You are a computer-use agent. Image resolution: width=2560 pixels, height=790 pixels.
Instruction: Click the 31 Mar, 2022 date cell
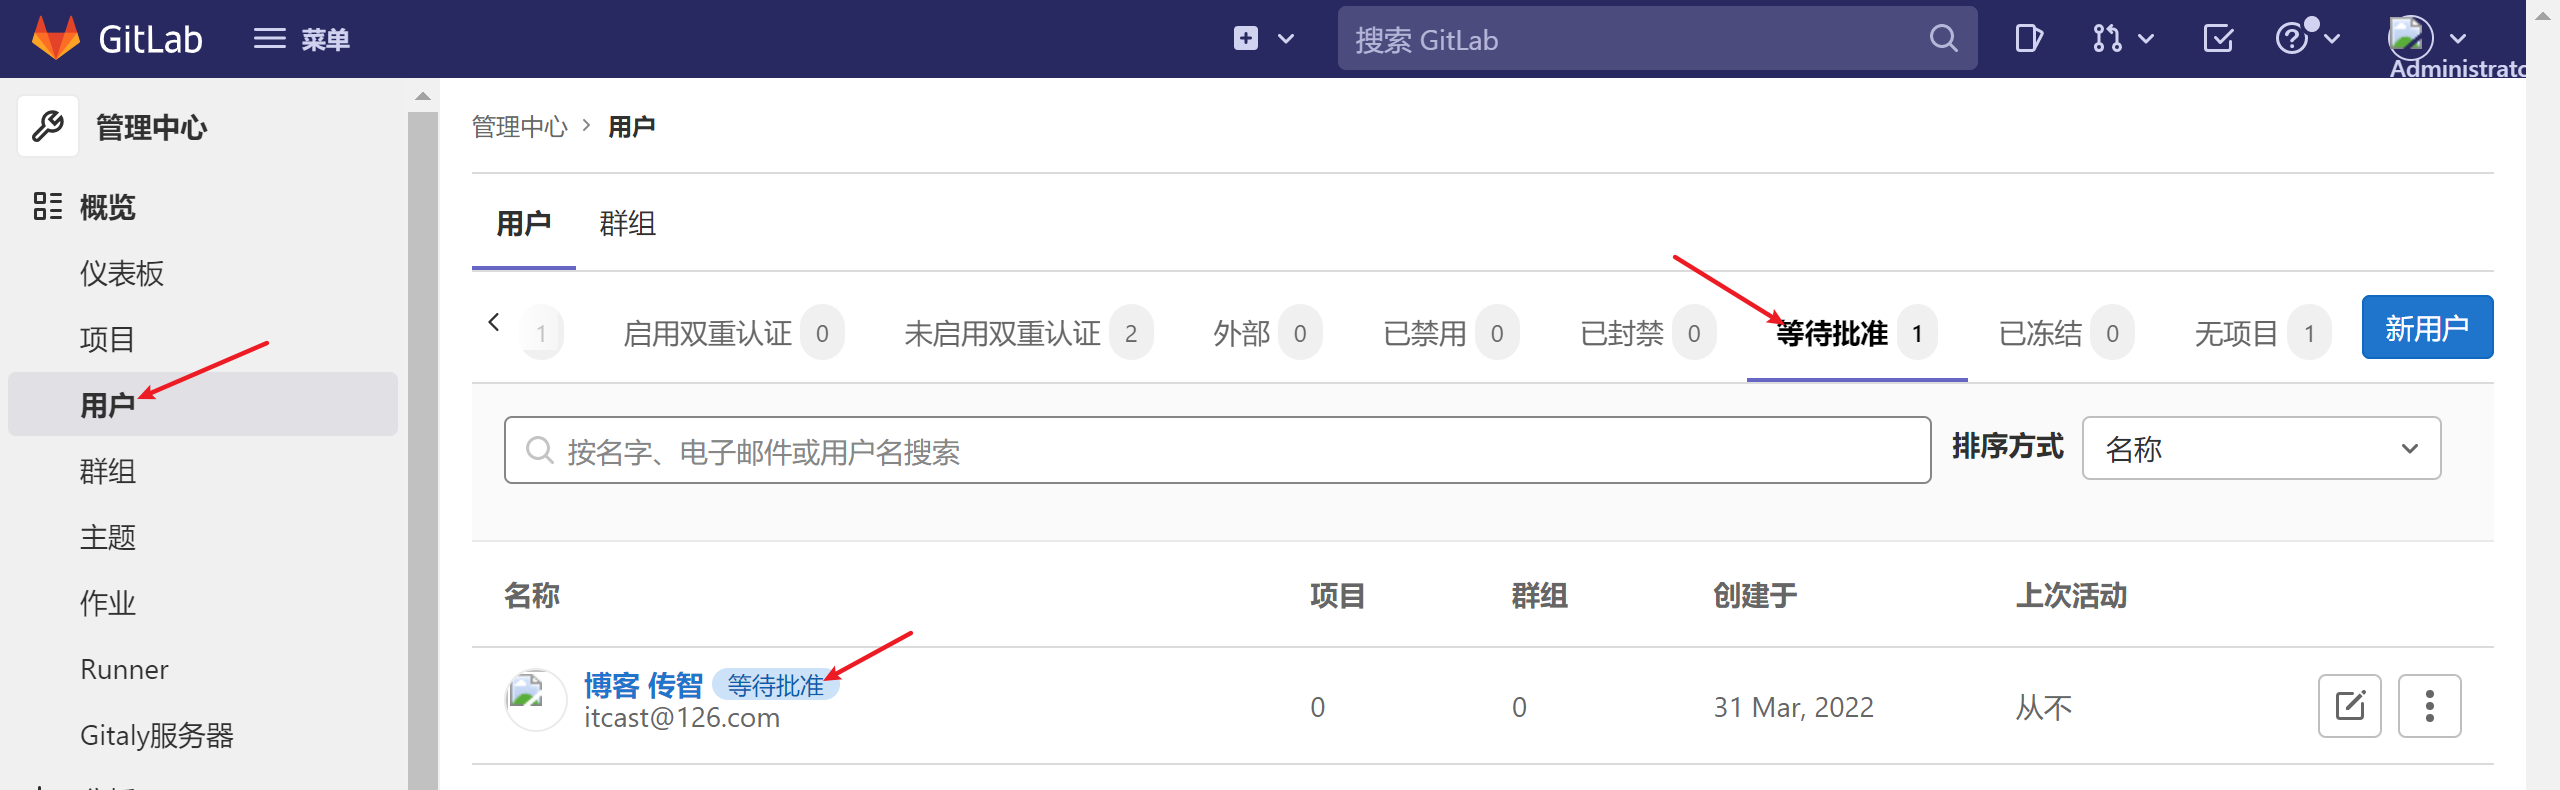(1794, 707)
